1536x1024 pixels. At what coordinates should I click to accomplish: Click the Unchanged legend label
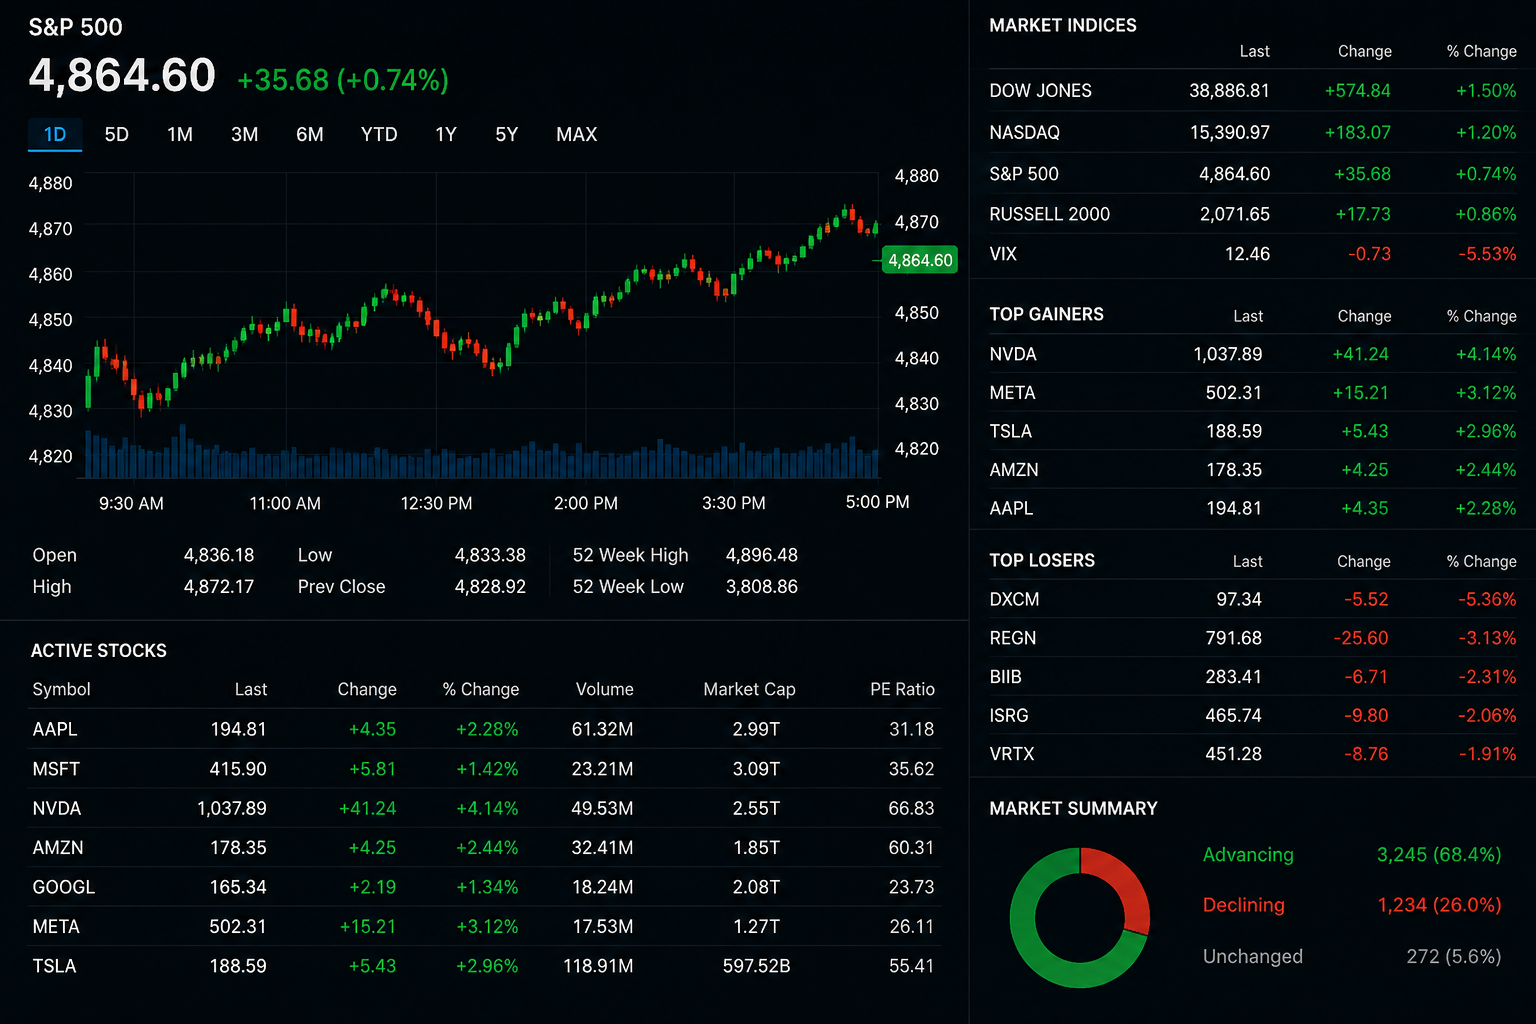tap(1252, 956)
